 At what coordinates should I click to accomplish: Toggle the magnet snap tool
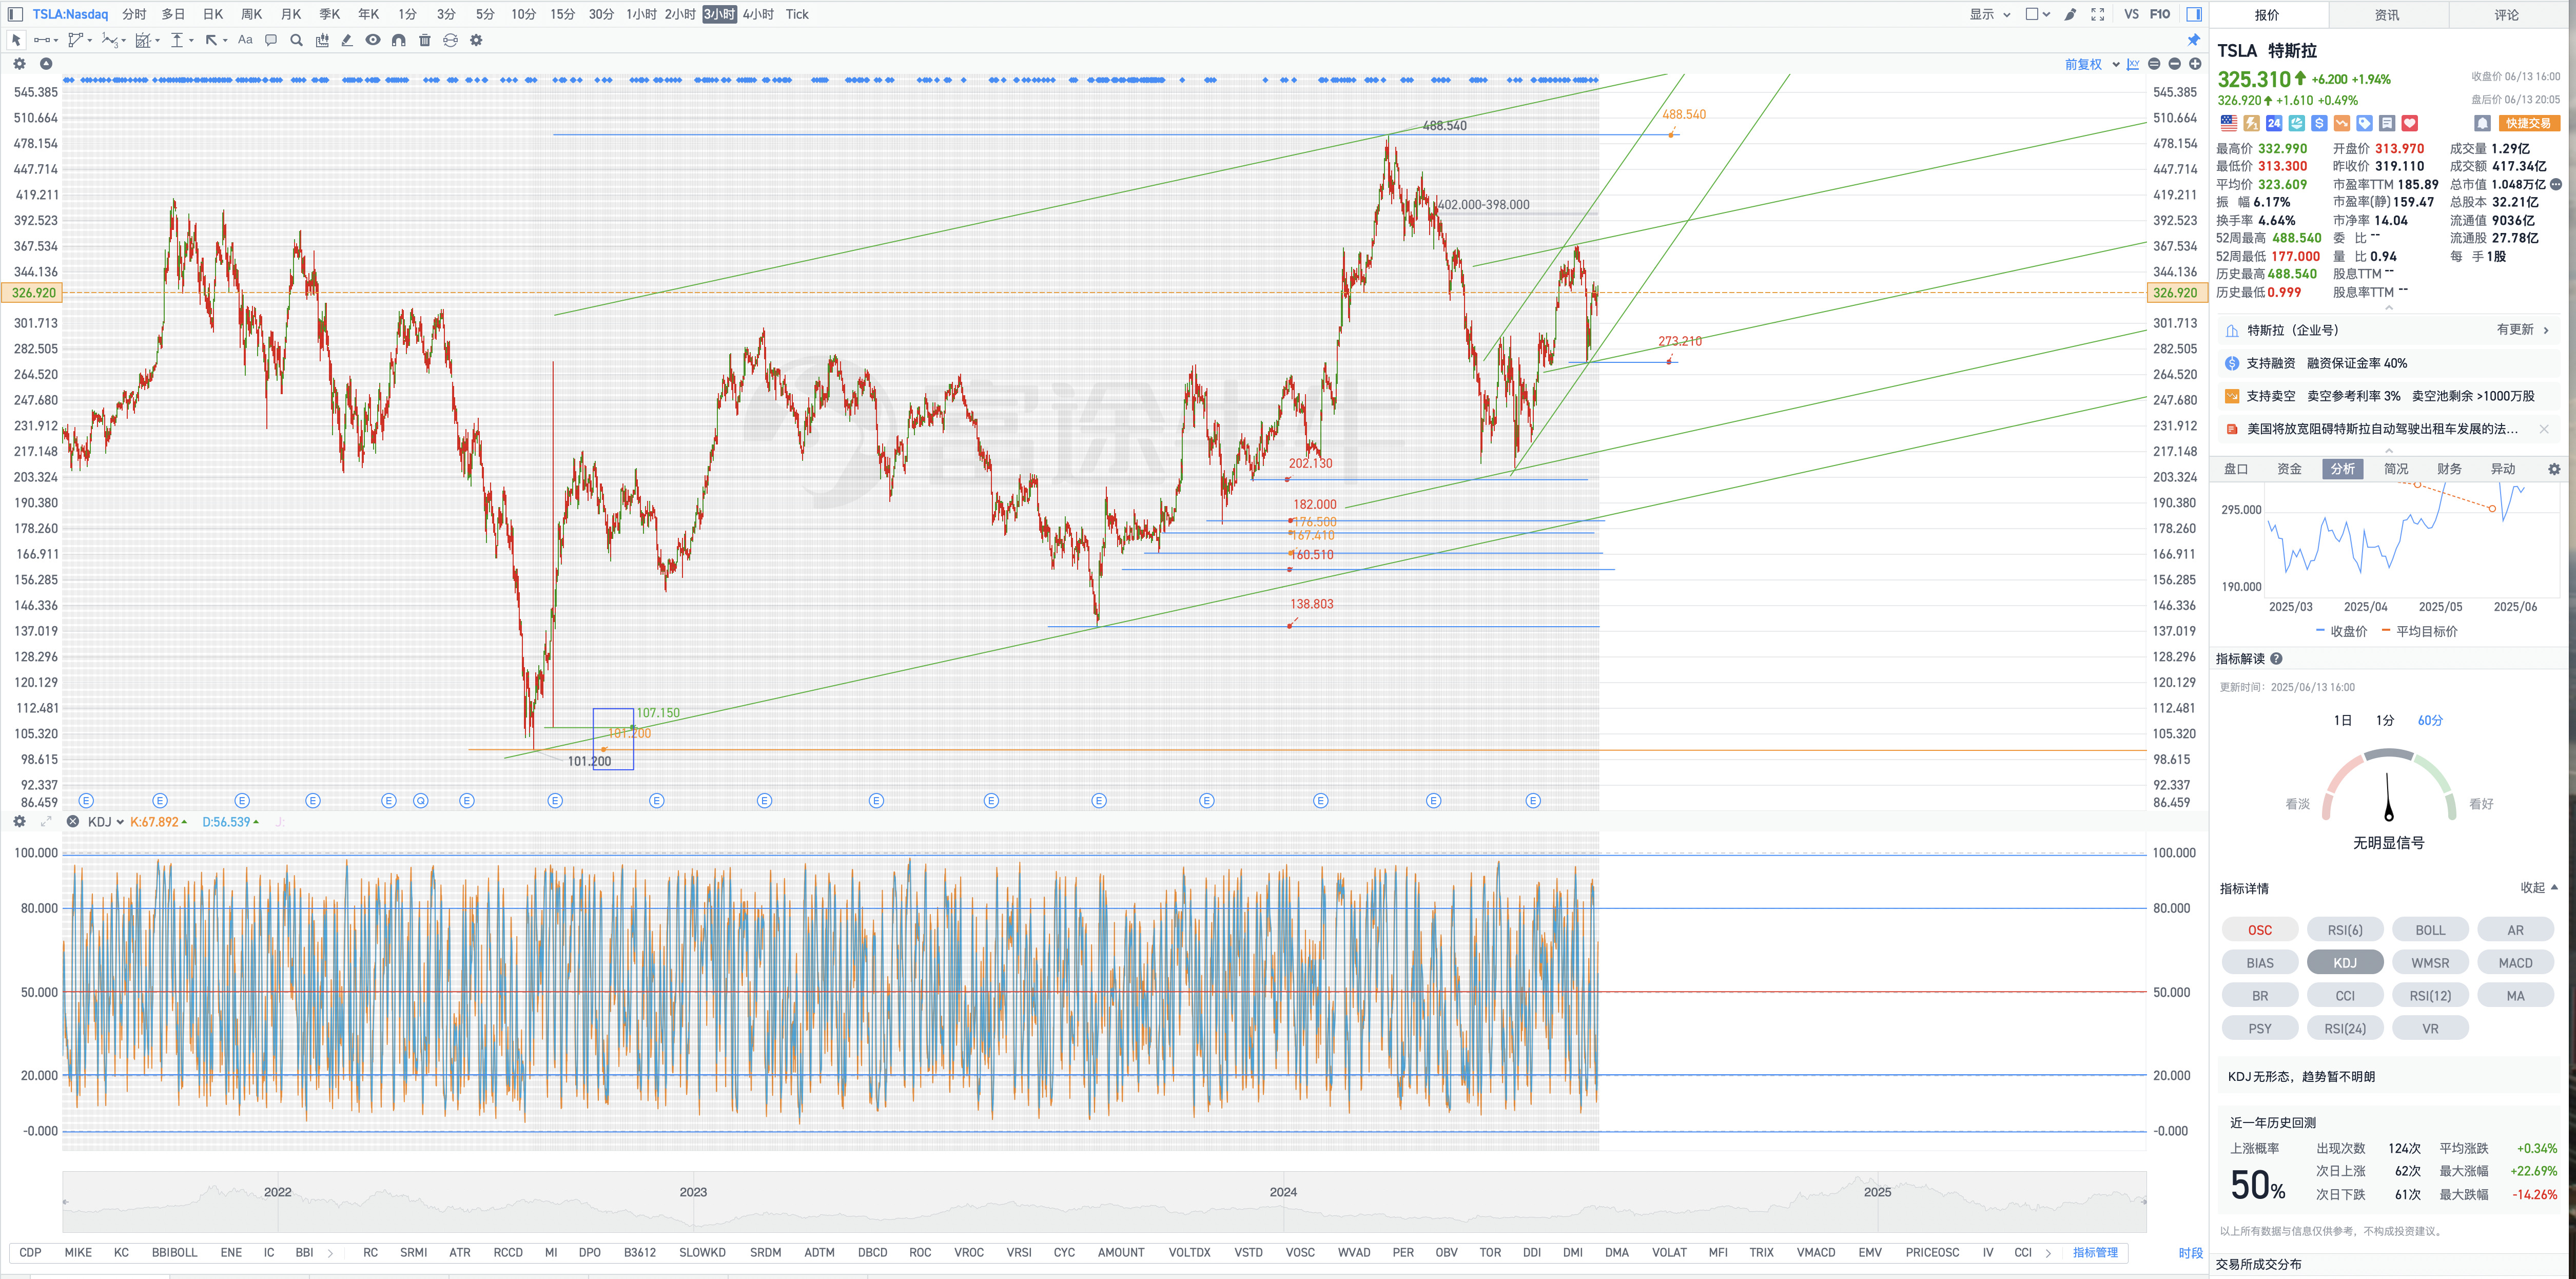tap(399, 40)
